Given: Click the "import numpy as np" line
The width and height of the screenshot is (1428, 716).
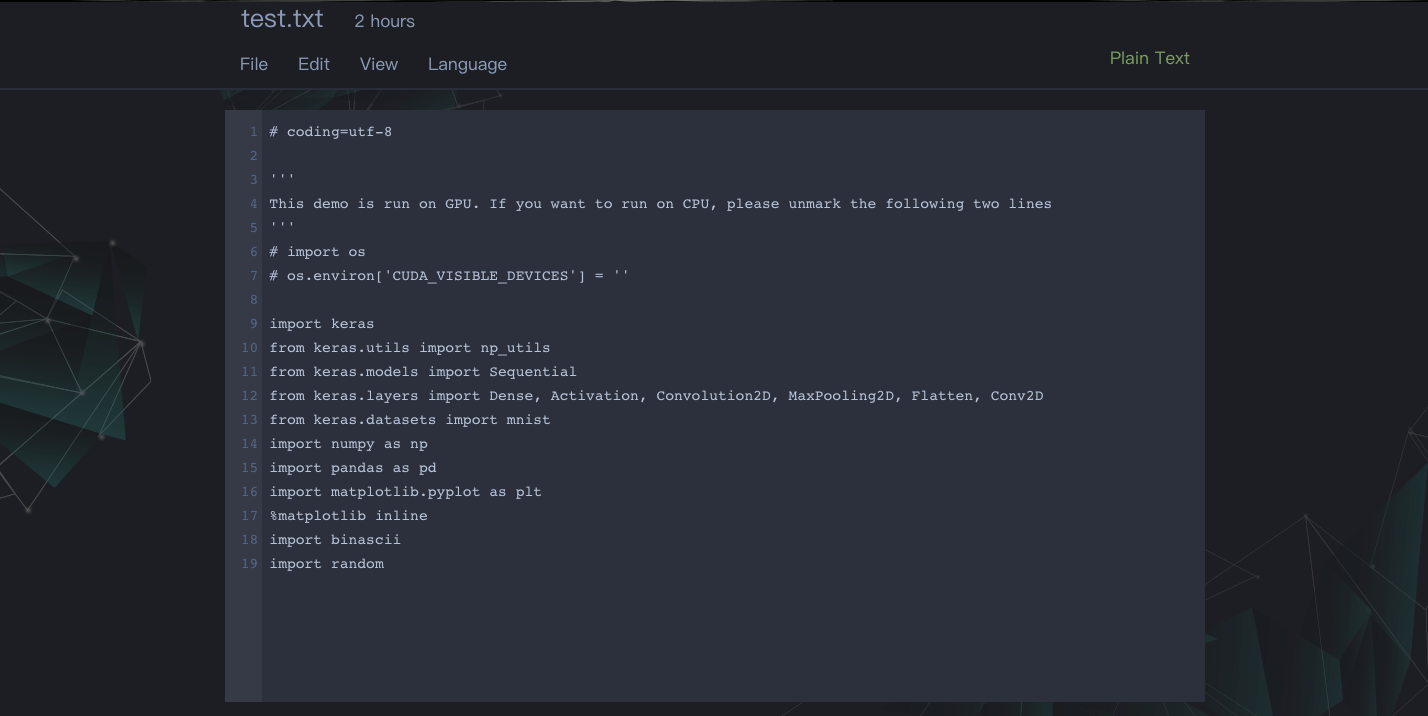Looking at the screenshot, I should [348, 444].
